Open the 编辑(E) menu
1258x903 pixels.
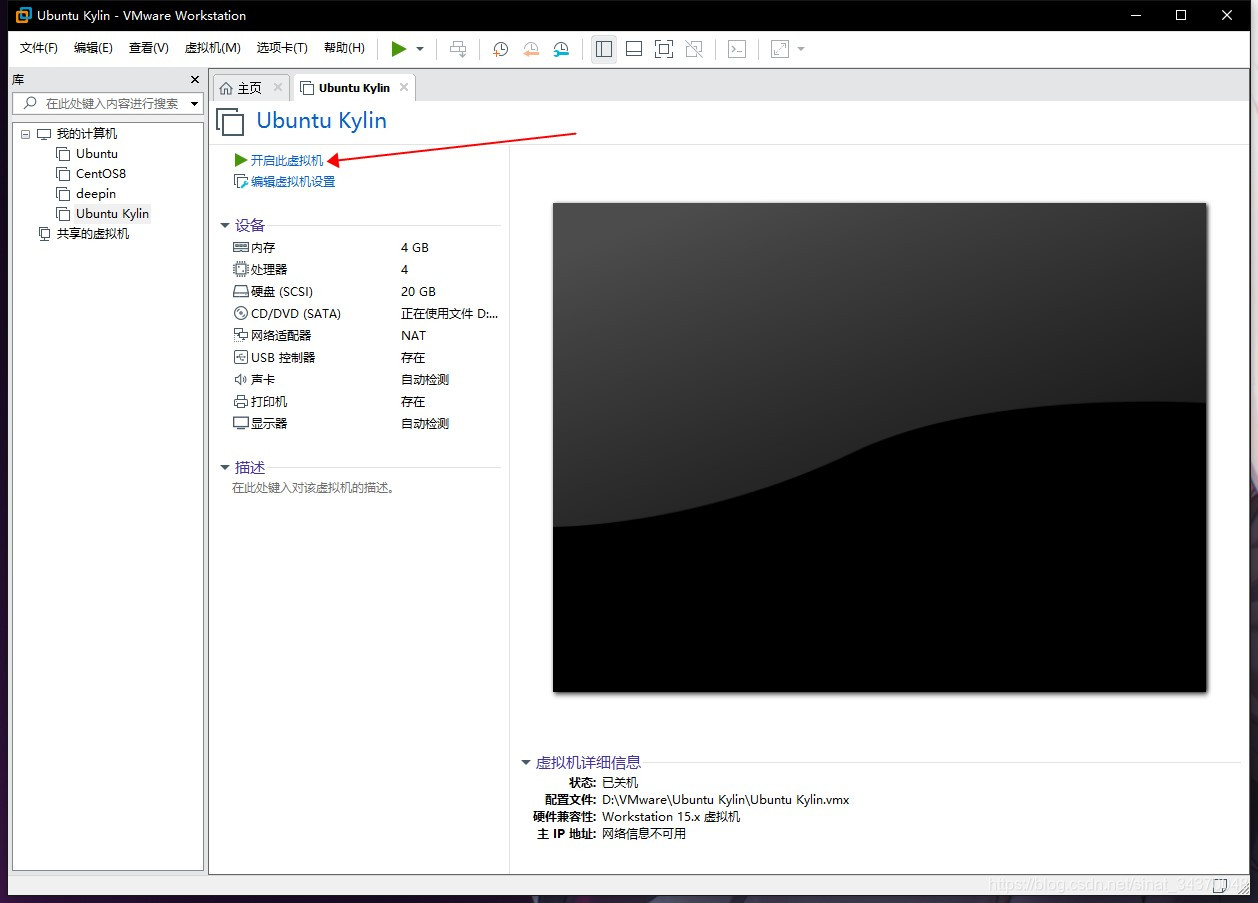(x=93, y=48)
